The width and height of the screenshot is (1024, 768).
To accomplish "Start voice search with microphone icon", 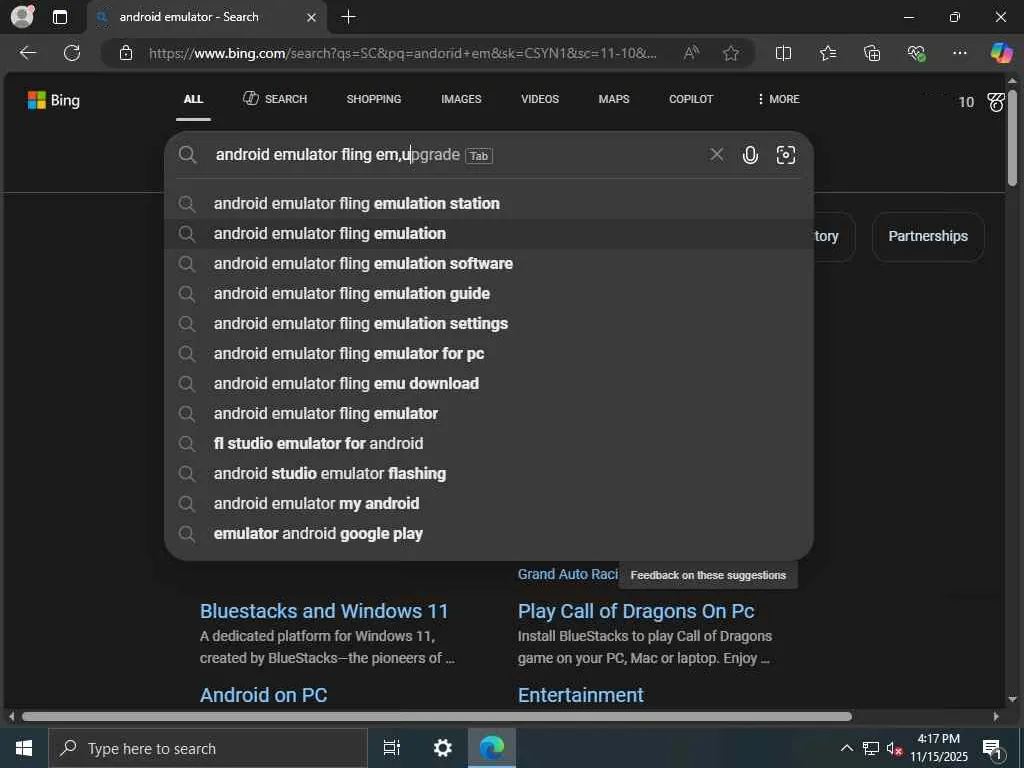I will (750, 155).
